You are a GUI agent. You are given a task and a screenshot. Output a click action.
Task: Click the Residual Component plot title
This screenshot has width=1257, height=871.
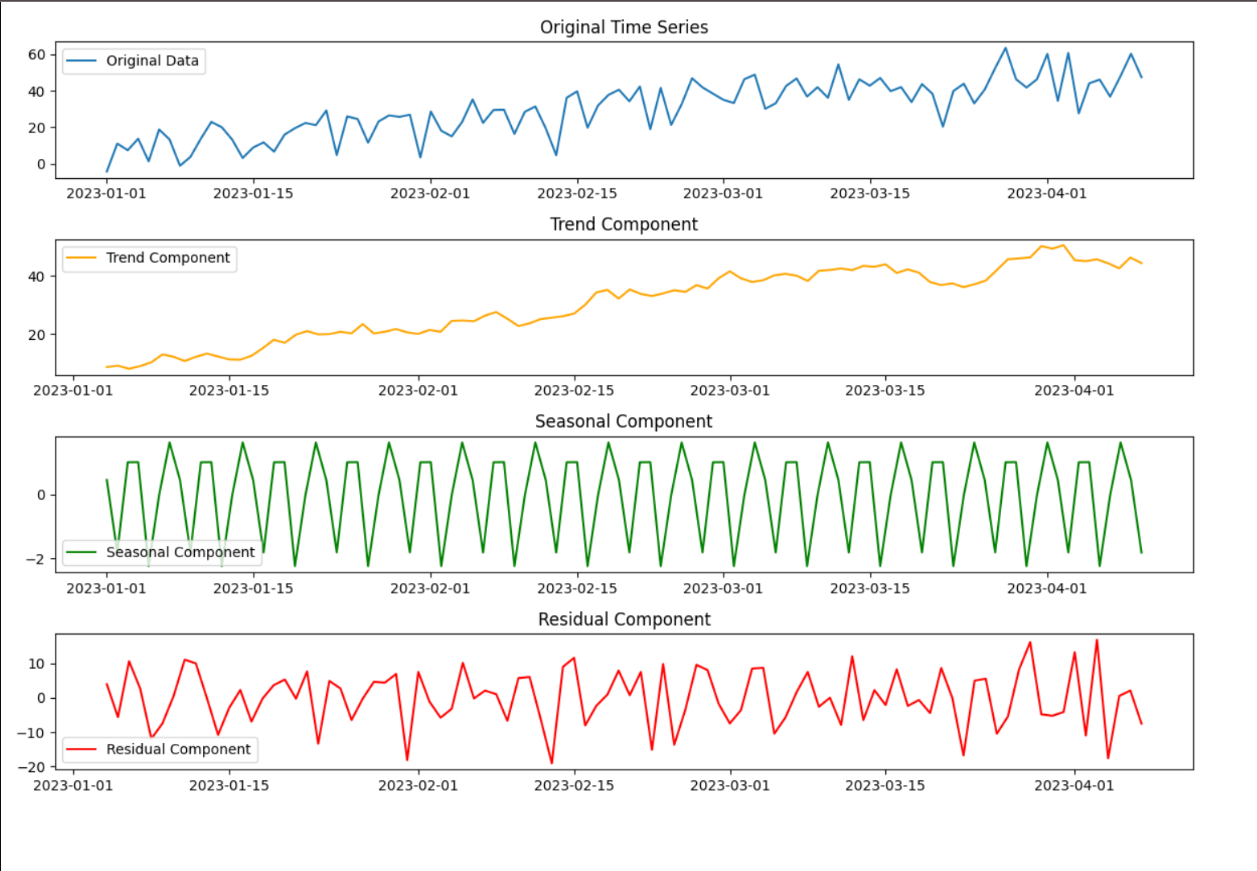623,619
